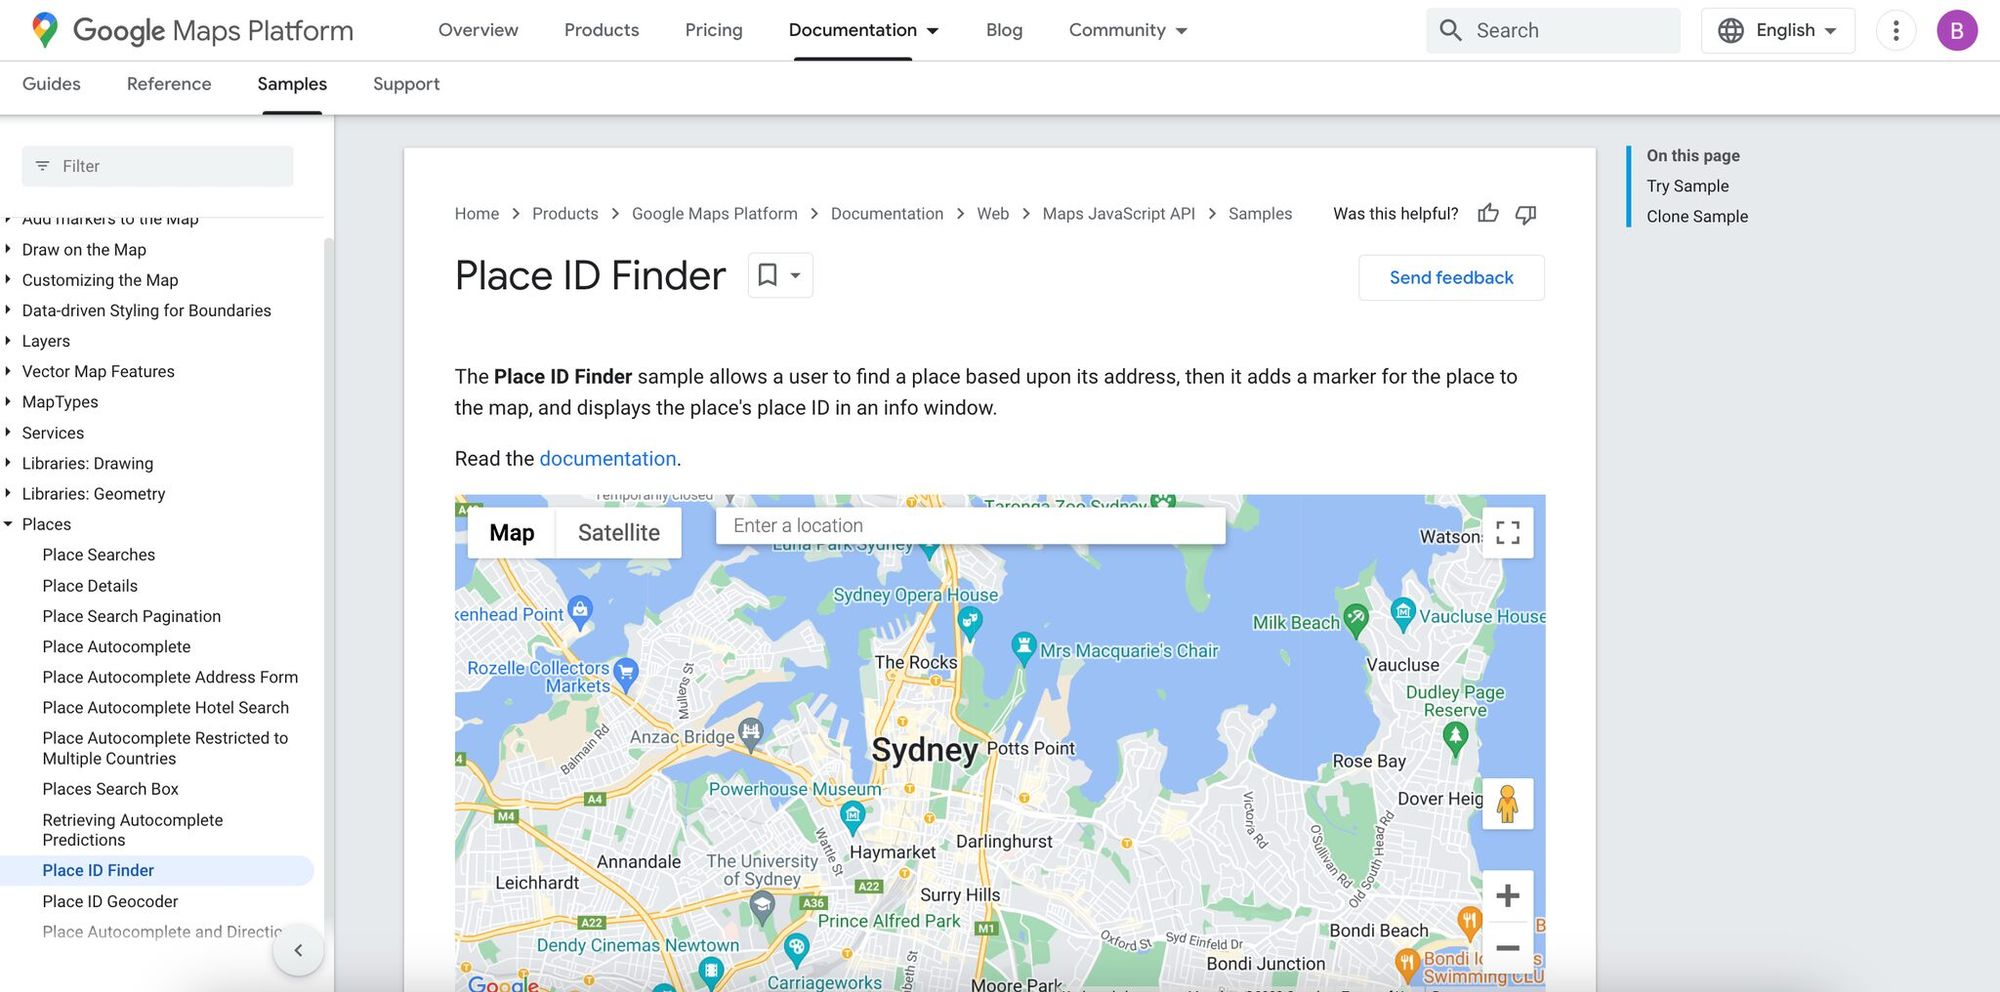Image resolution: width=2000 pixels, height=992 pixels.
Task: Open the Blog link
Action: (1004, 30)
